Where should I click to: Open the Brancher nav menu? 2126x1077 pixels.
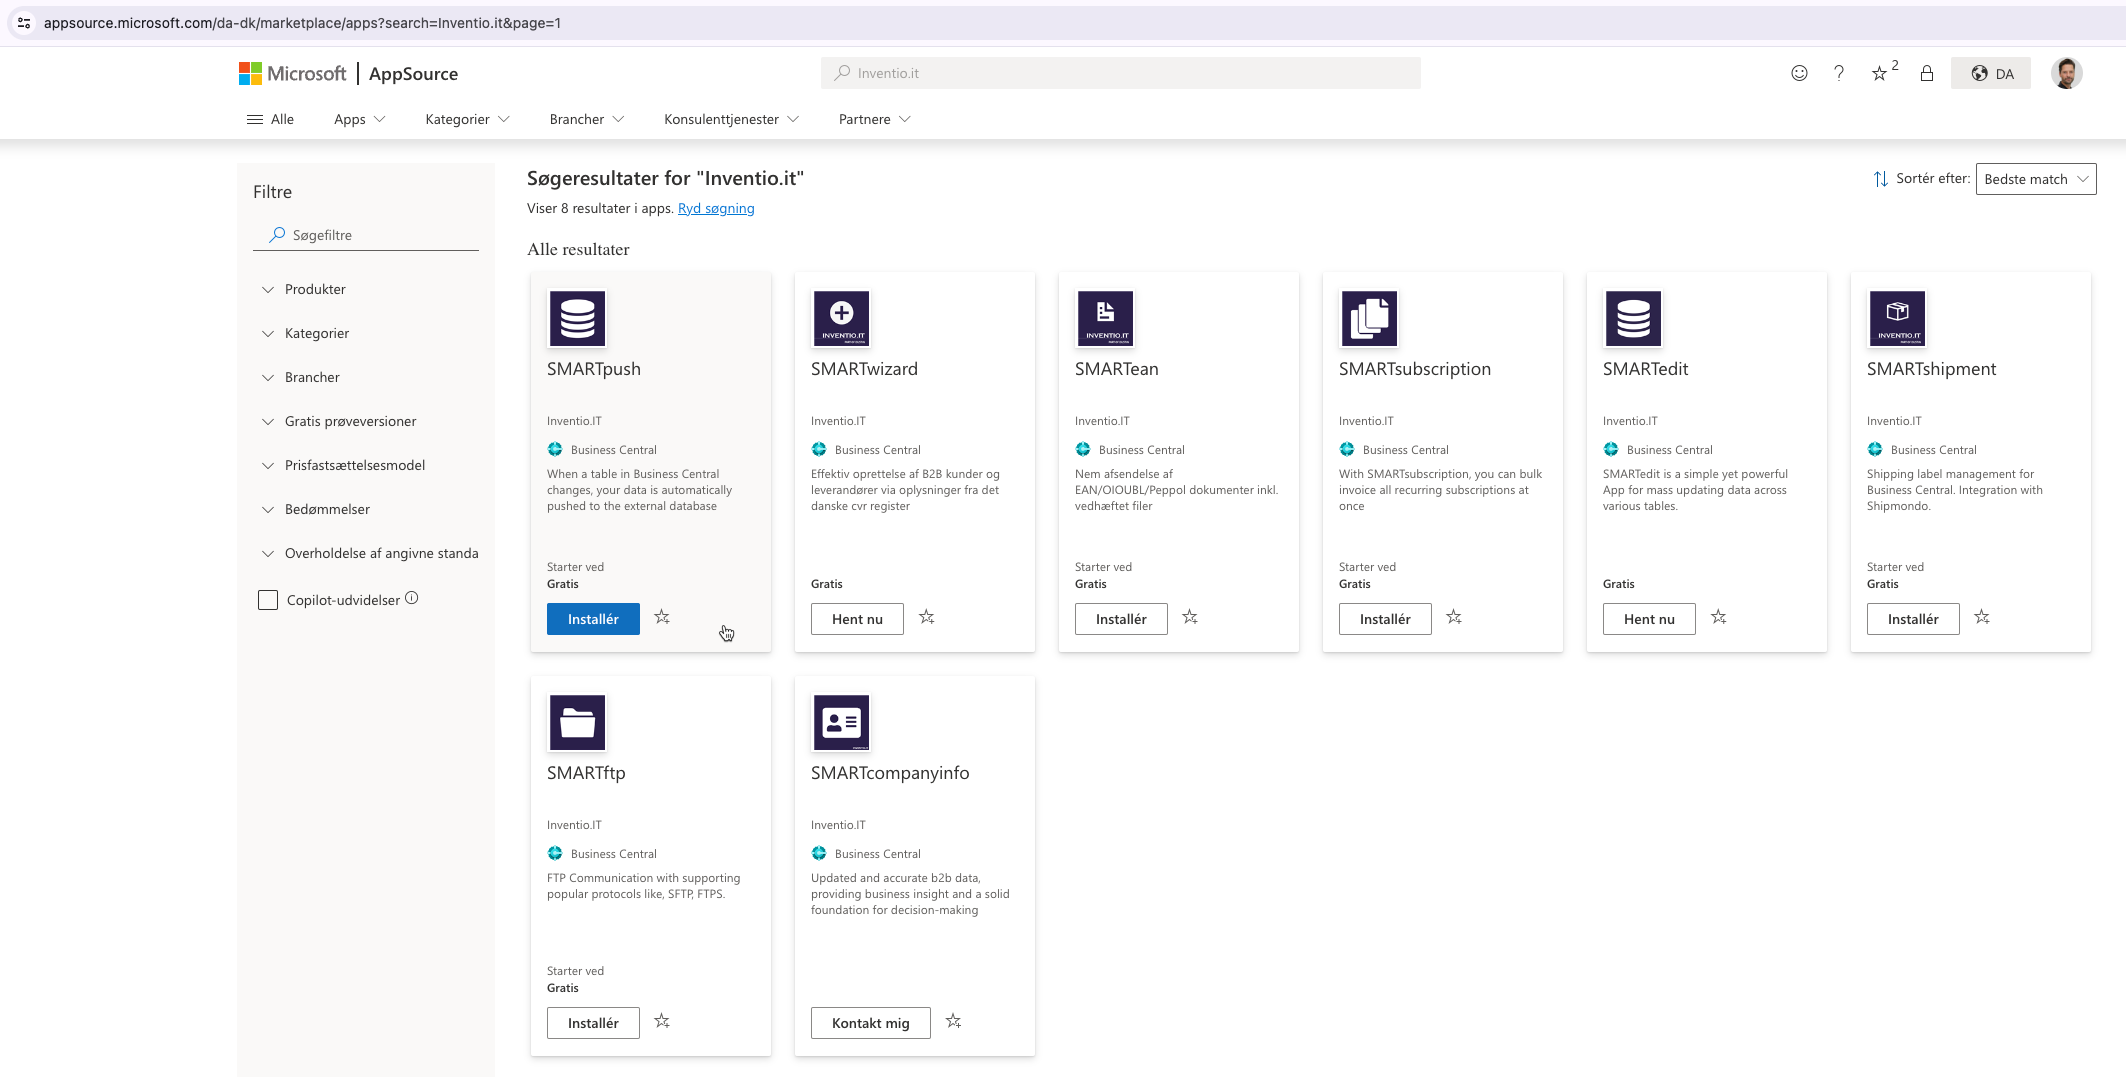(587, 119)
